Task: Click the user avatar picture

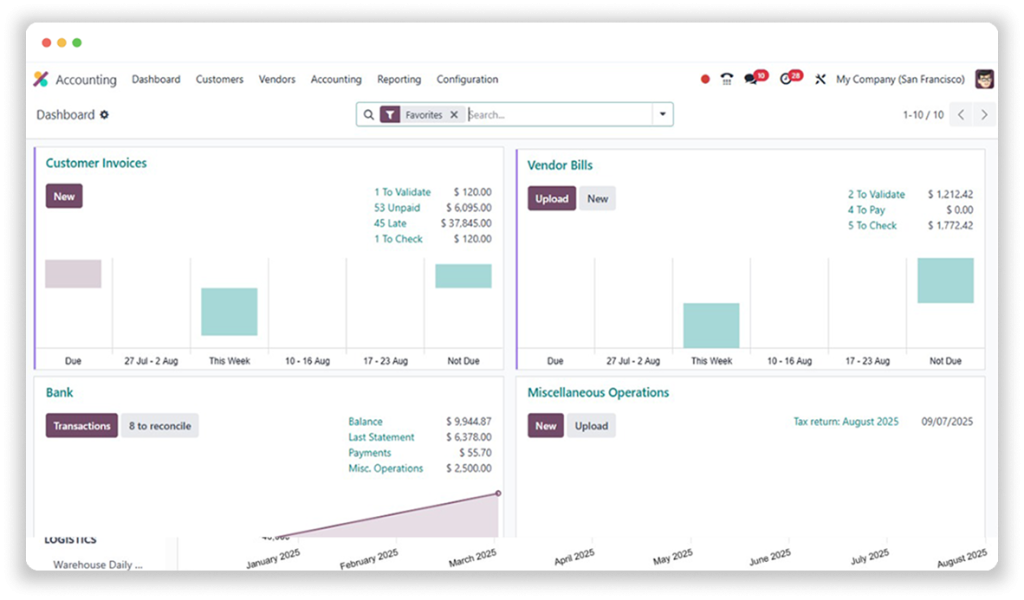Action: [x=984, y=79]
